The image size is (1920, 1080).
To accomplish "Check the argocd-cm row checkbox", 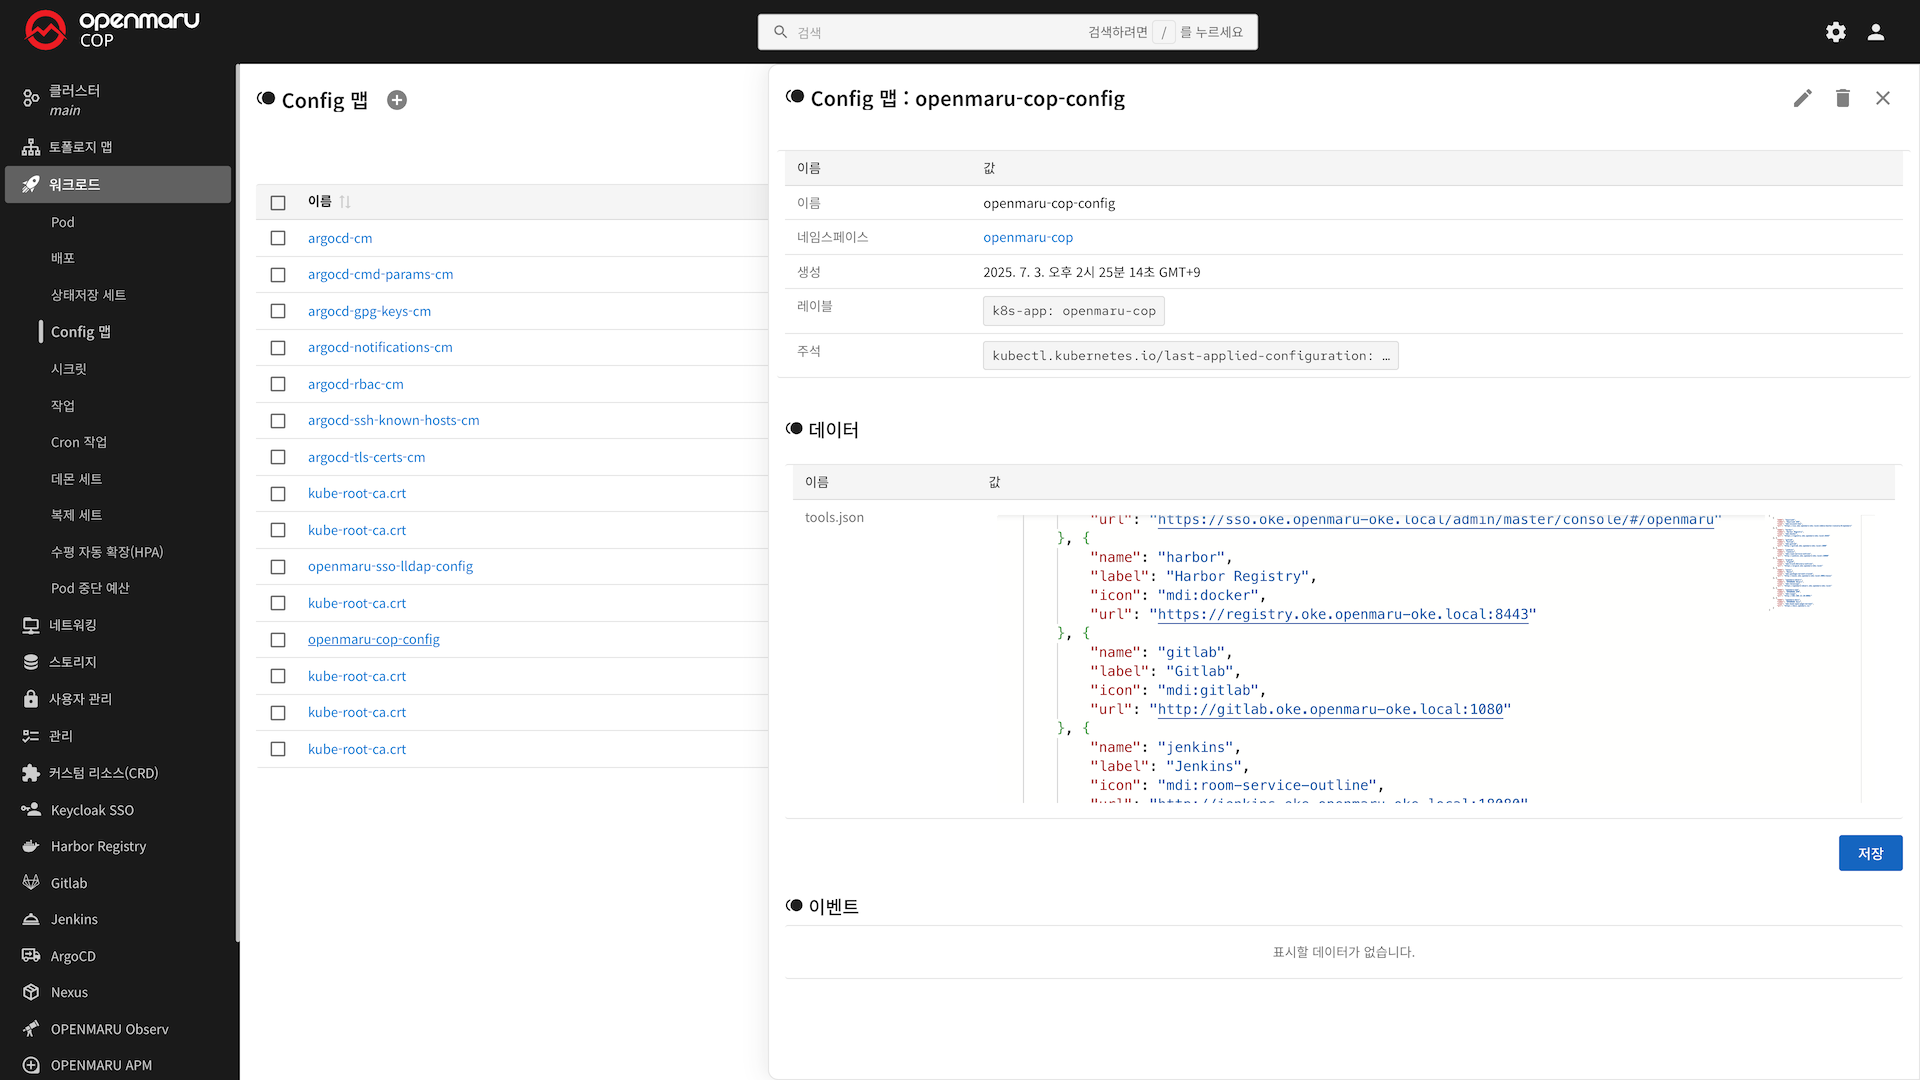I will (278, 238).
